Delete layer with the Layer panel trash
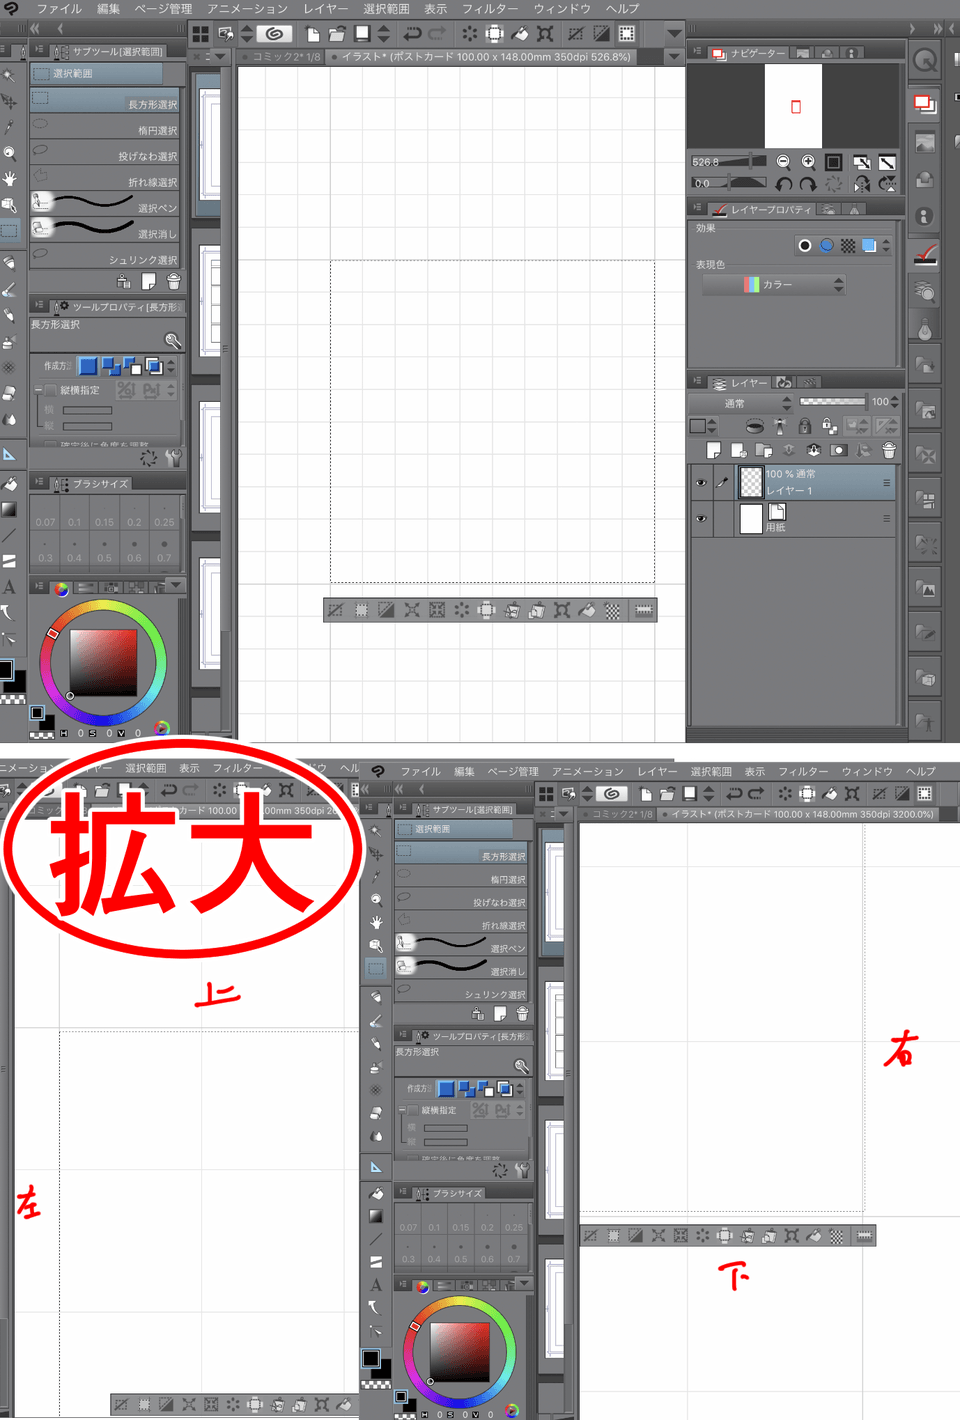This screenshot has height=1420, width=960. click(889, 451)
